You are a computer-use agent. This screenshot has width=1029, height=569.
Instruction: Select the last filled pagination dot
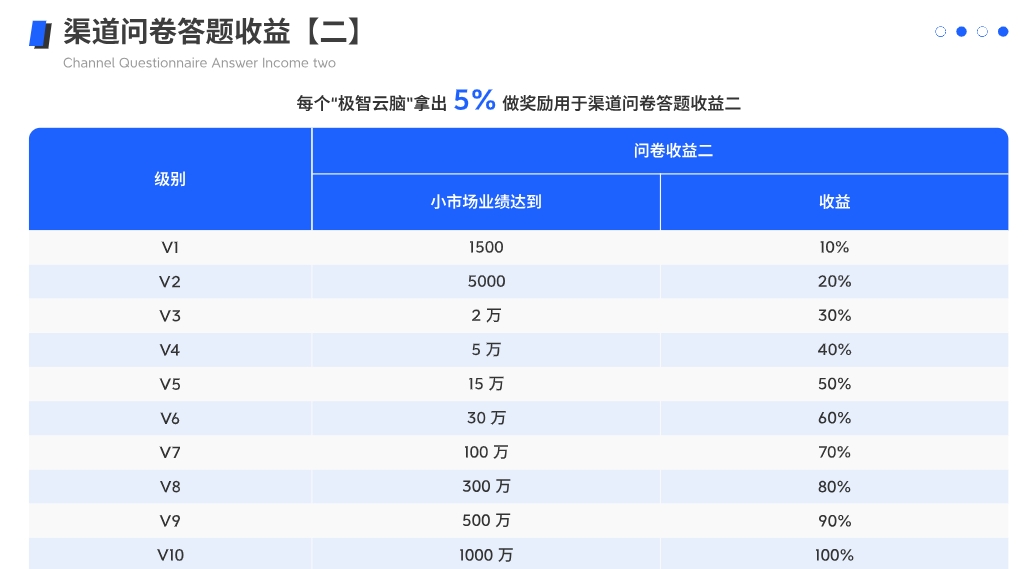point(1003,32)
